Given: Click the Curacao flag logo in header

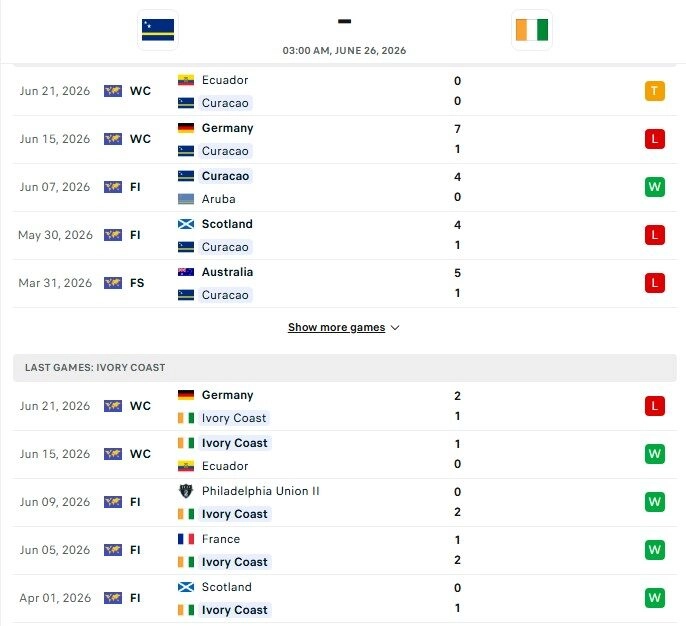Looking at the screenshot, I should [x=158, y=30].
